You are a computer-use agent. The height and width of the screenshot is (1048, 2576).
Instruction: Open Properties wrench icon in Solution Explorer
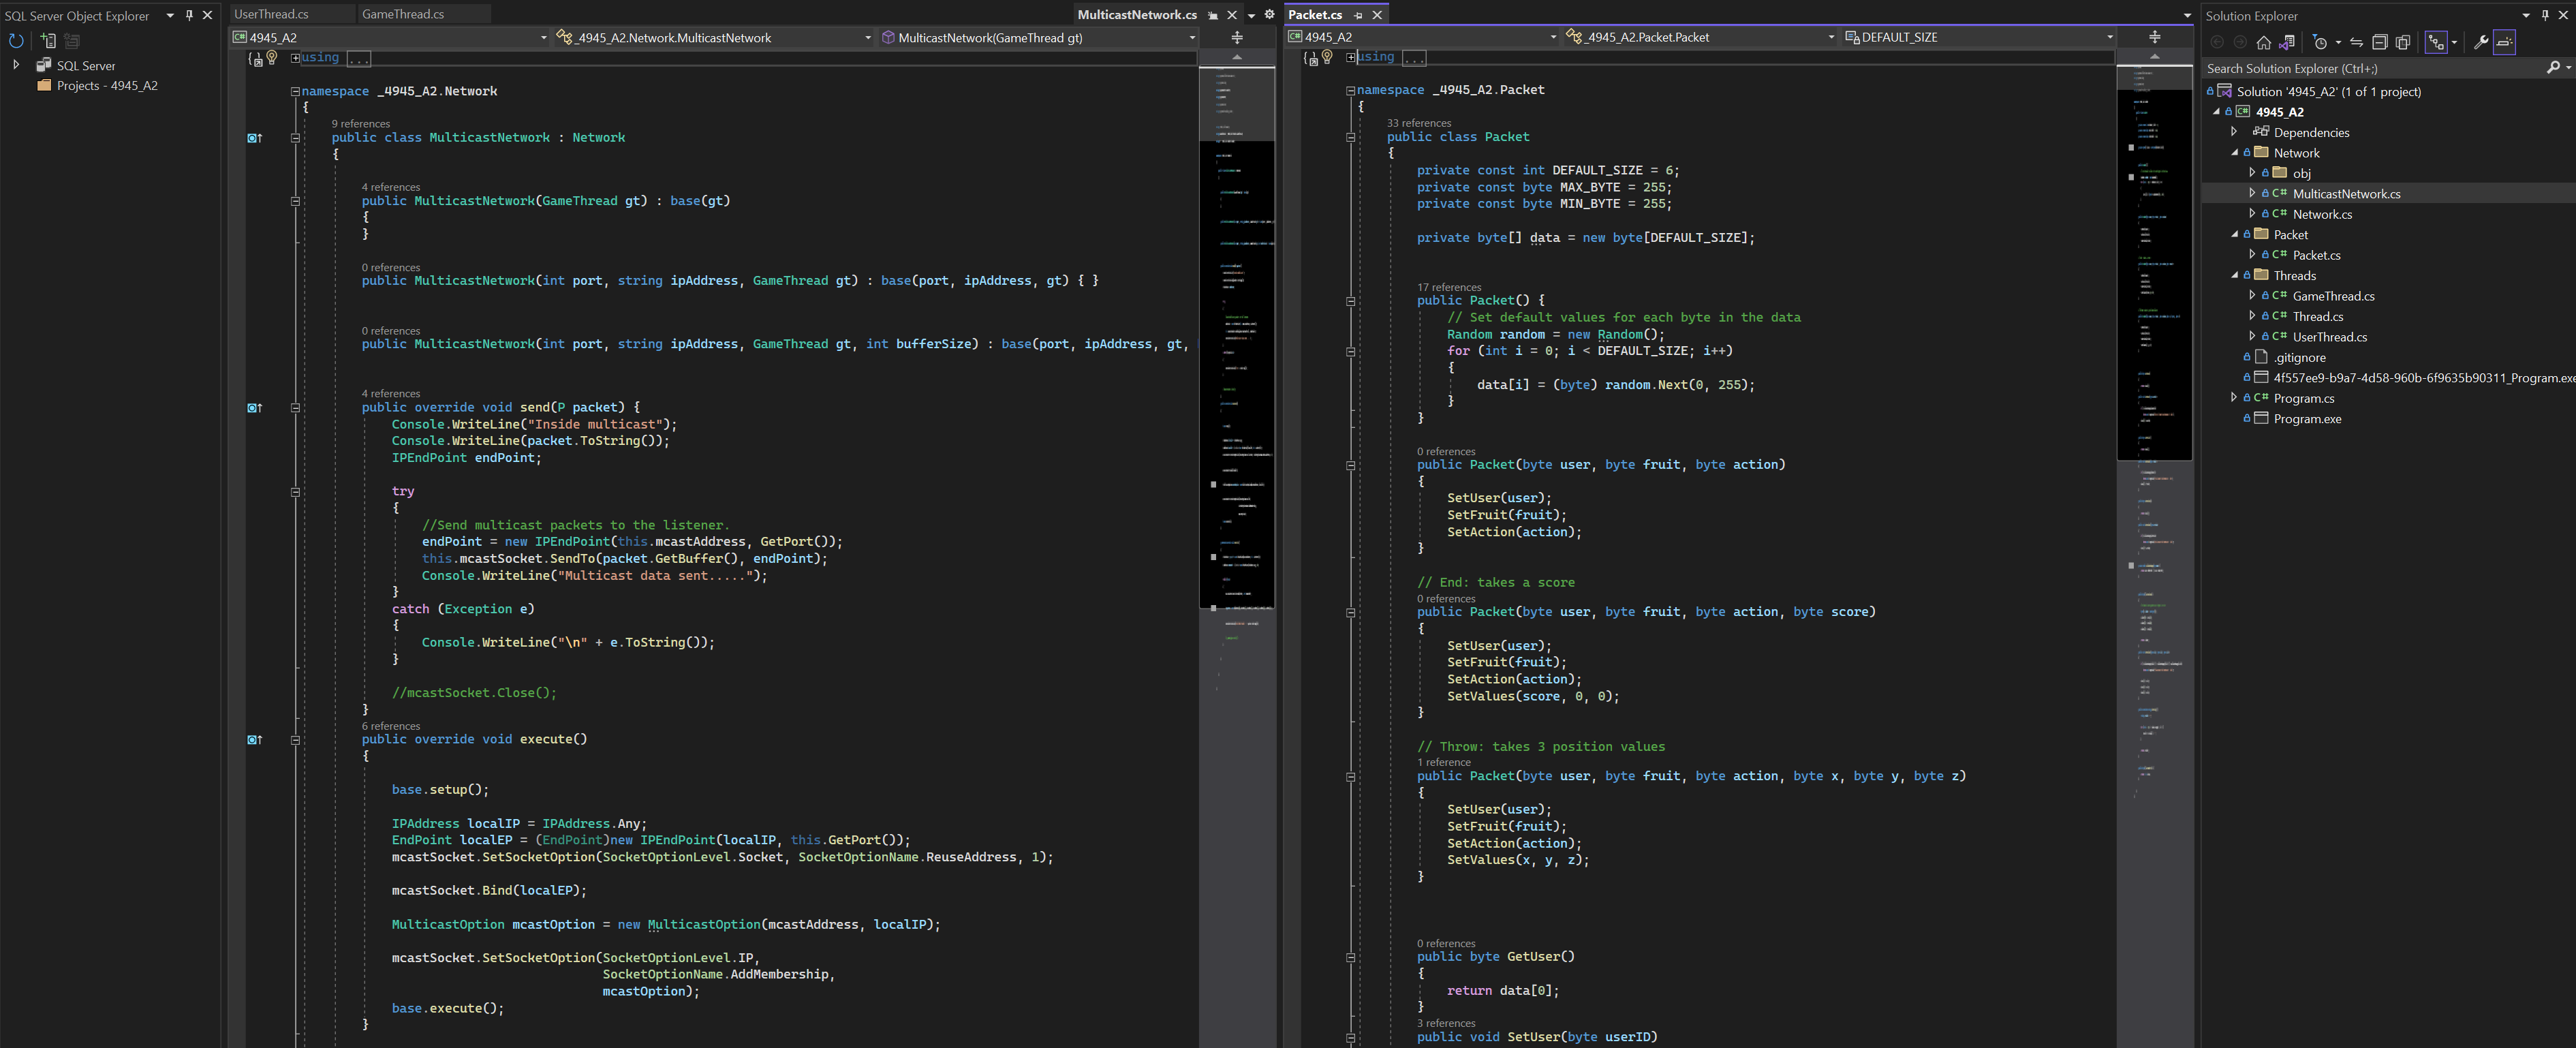[2481, 42]
